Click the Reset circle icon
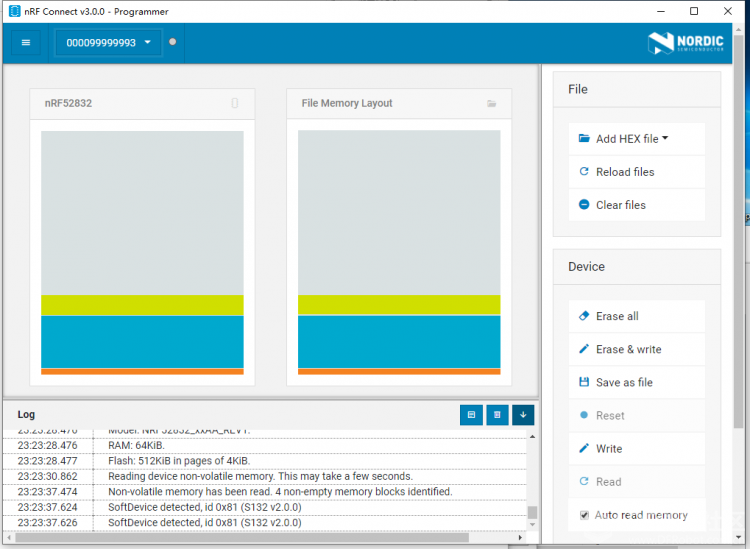 coord(584,415)
